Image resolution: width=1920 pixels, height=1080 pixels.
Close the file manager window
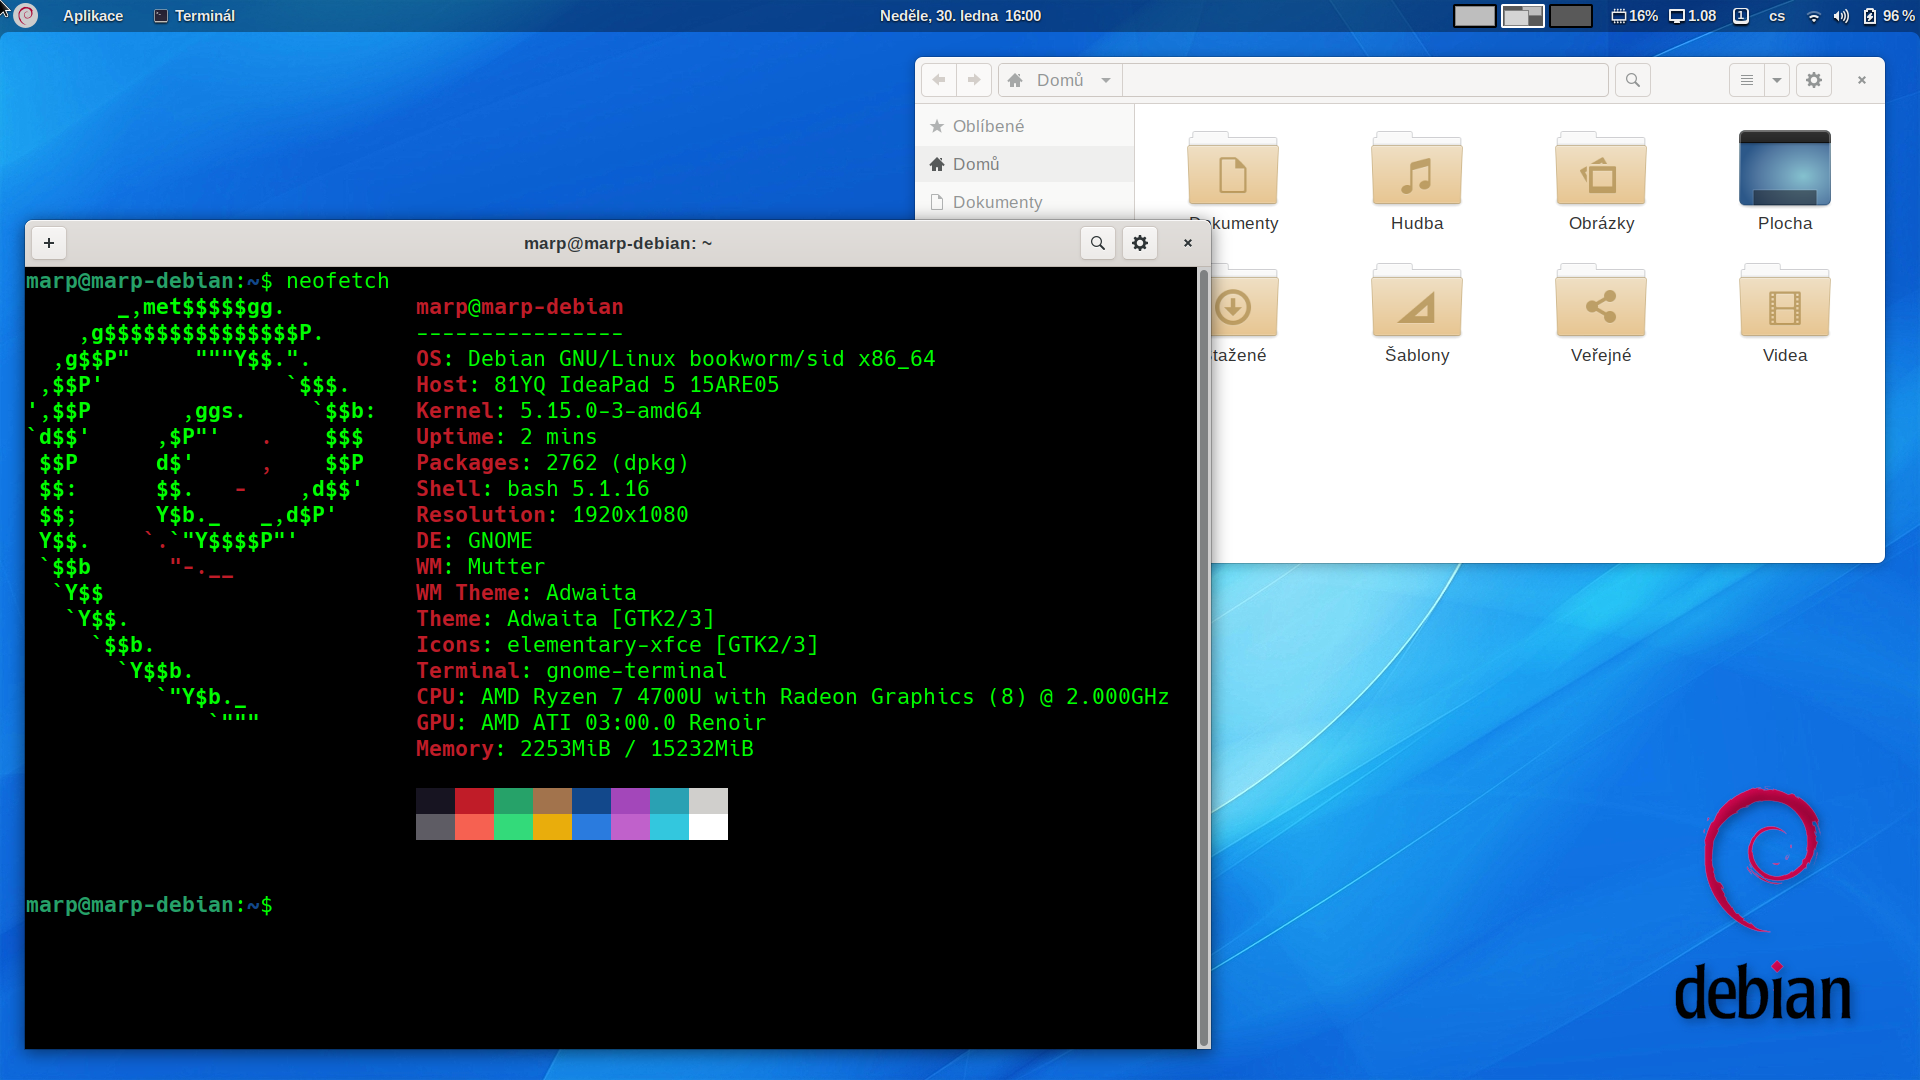1862,80
